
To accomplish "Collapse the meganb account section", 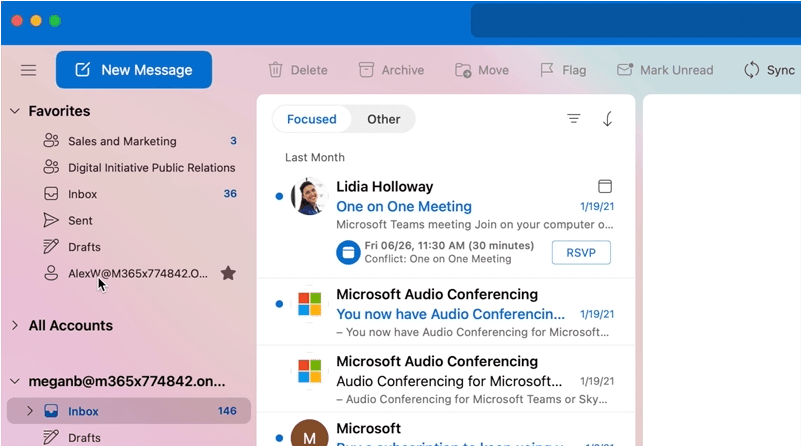I will click(15, 381).
